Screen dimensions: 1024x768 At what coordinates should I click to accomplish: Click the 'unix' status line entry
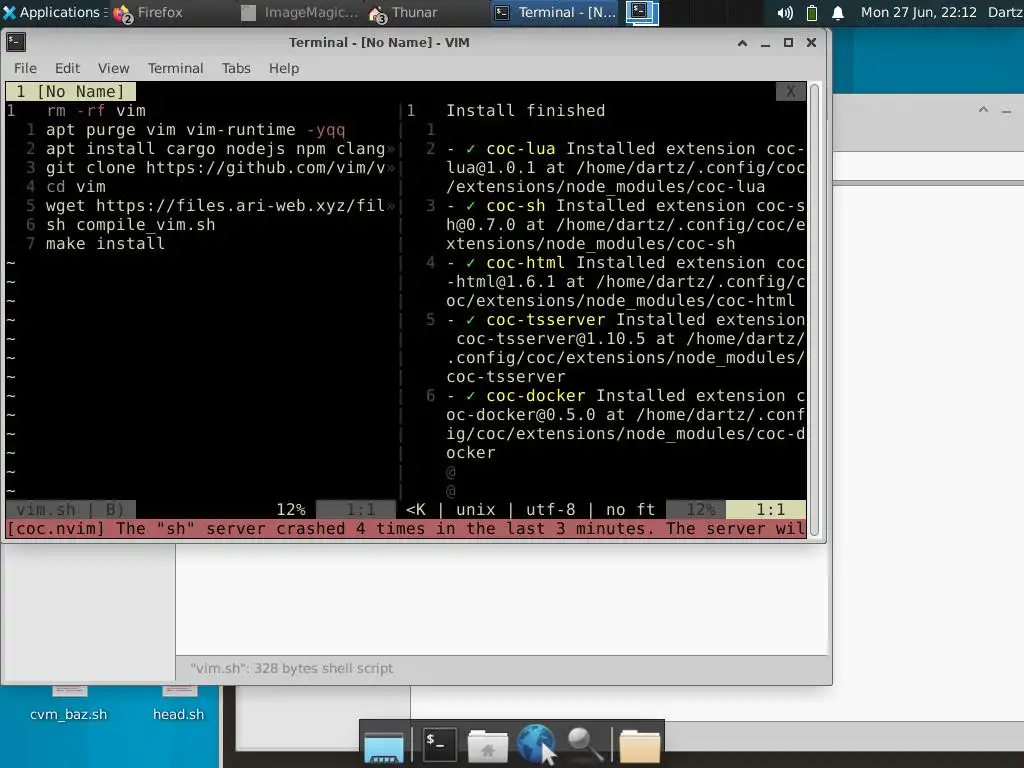475,509
